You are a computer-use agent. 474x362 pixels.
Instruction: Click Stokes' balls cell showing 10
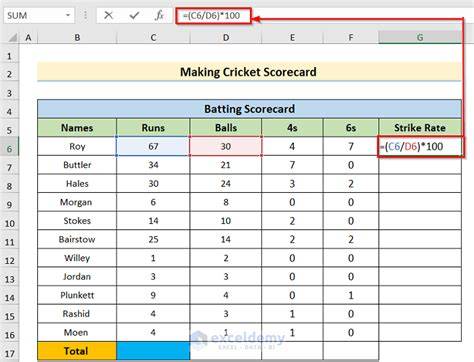(x=226, y=221)
